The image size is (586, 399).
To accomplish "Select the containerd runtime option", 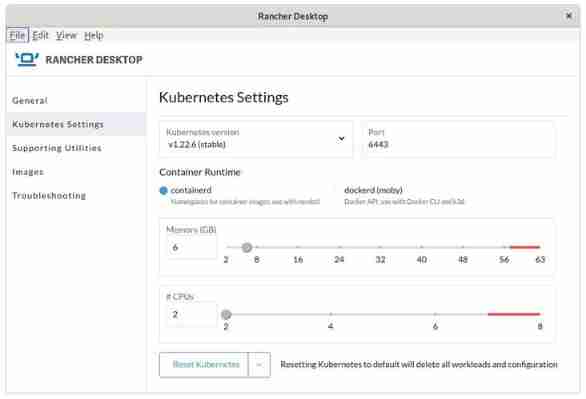I will pyautogui.click(x=163, y=190).
